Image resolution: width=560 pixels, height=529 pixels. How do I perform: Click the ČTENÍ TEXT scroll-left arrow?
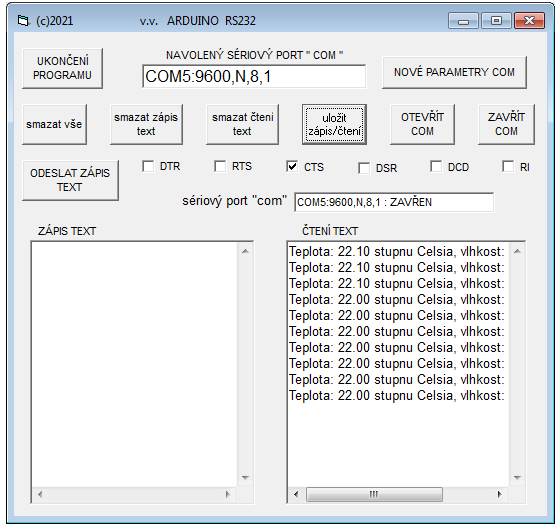point(296,494)
